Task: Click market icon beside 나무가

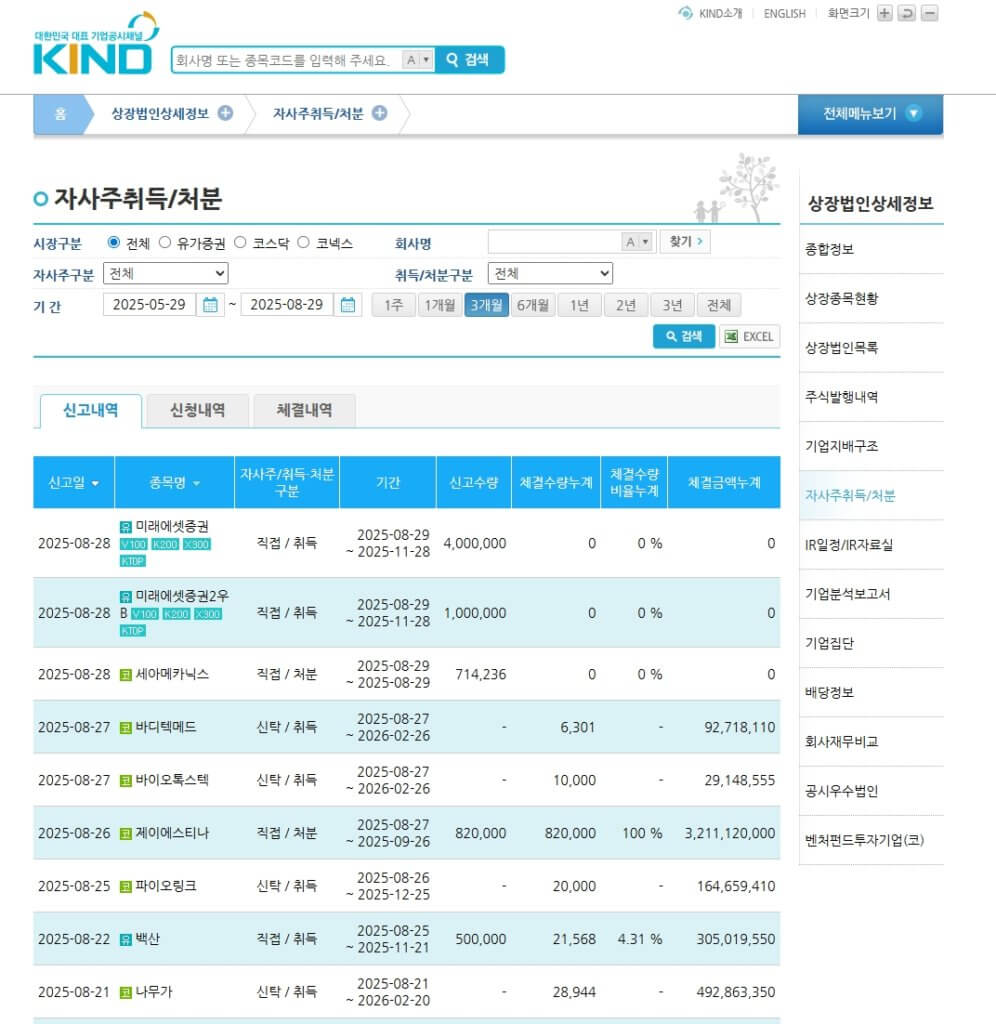Action: [x=125, y=993]
